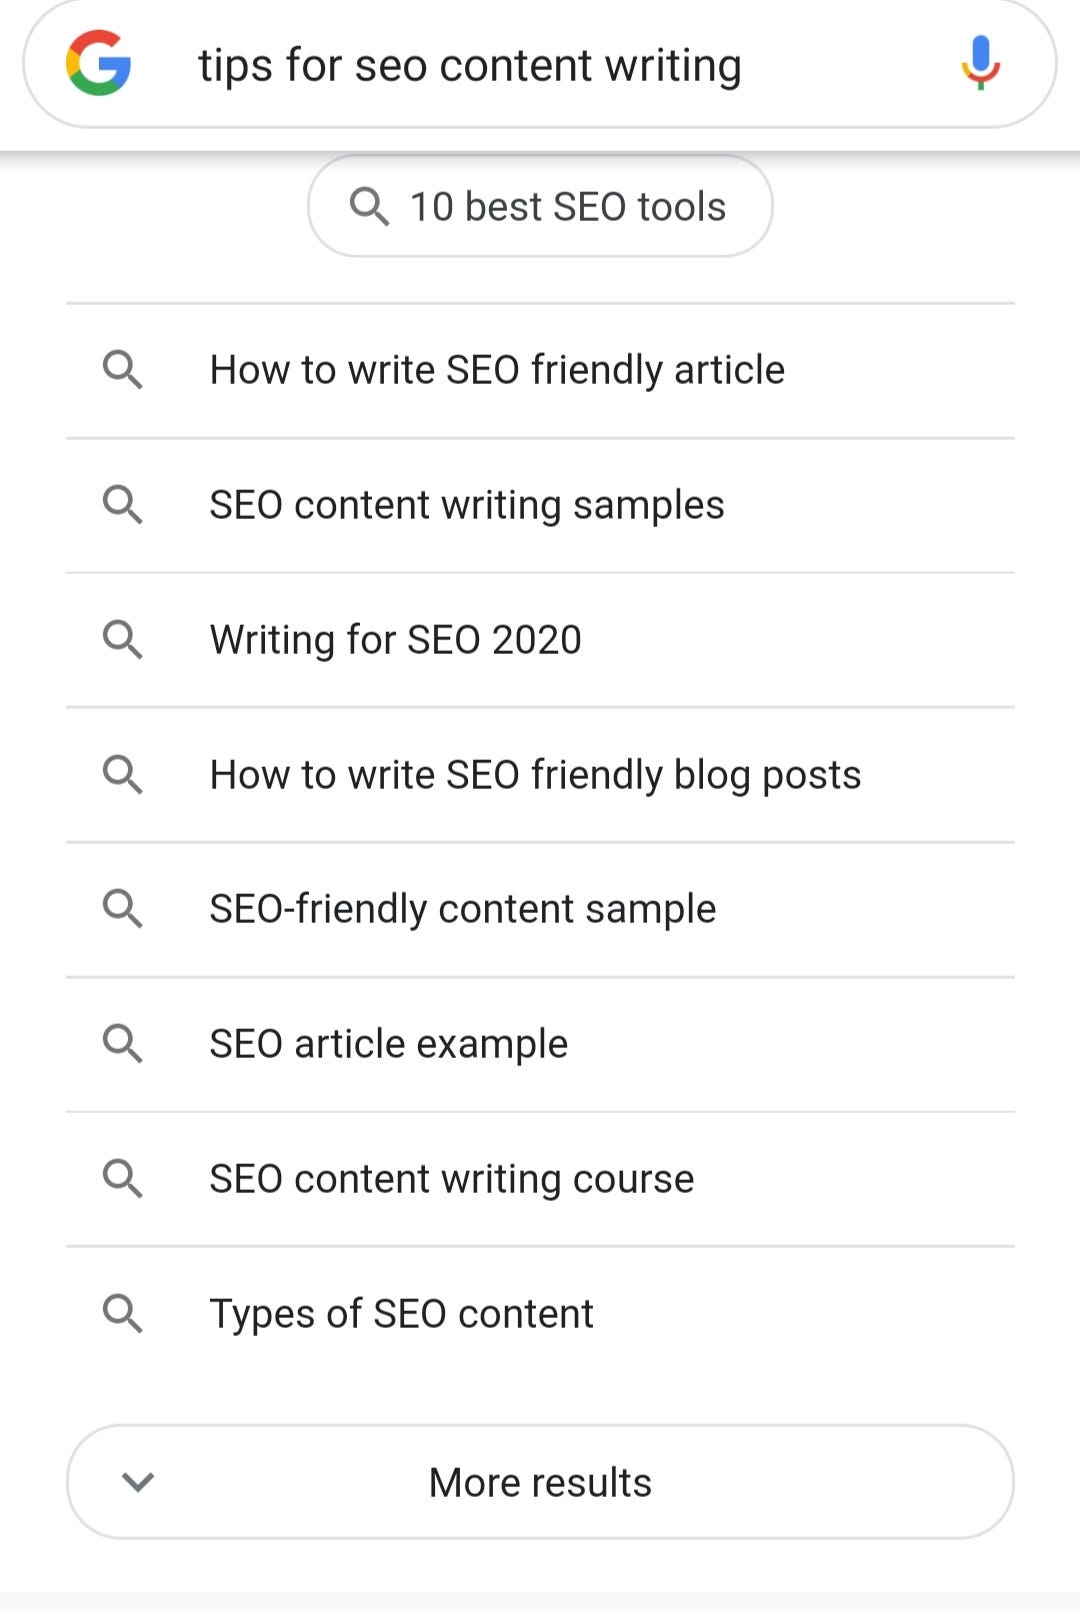Tap the search icon next to 'Types of SEO content'

(x=124, y=1313)
